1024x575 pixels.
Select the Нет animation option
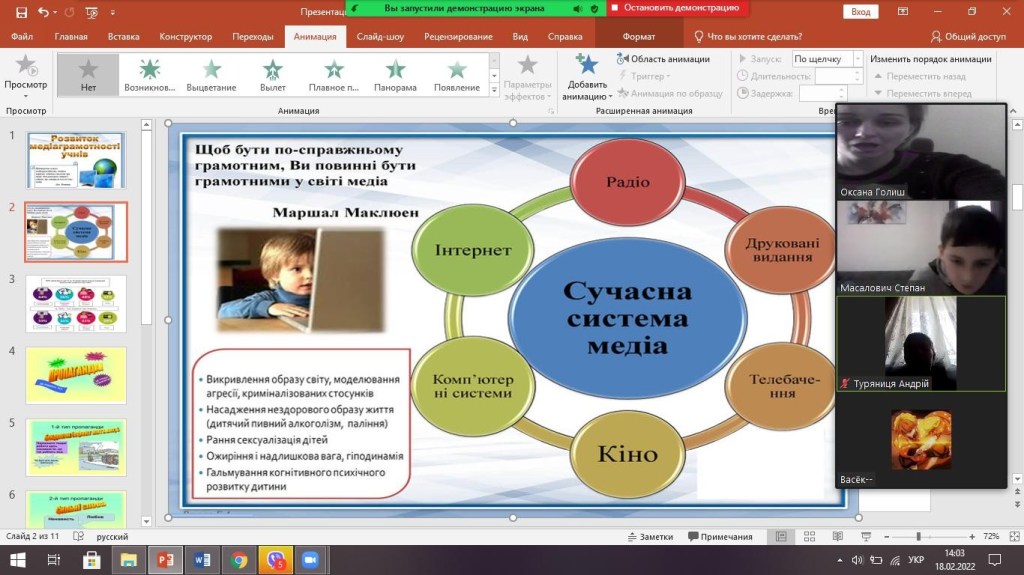[x=88, y=74]
